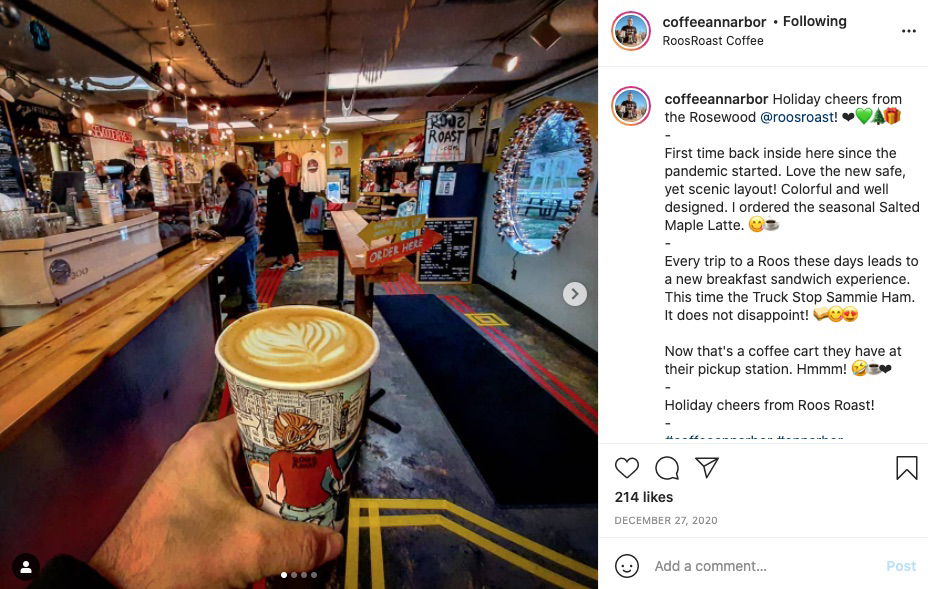The height and width of the screenshot is (589, 928).
Task: Like the post with the heart icon
Action: tap(627, 468)
